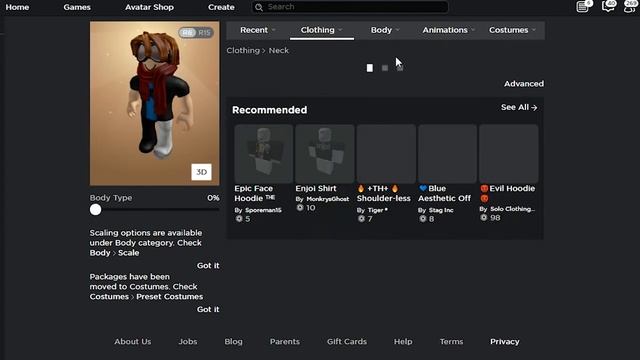Open the Terms footer link
This screenshot has height=360, width=640.
tap(451, 342)
